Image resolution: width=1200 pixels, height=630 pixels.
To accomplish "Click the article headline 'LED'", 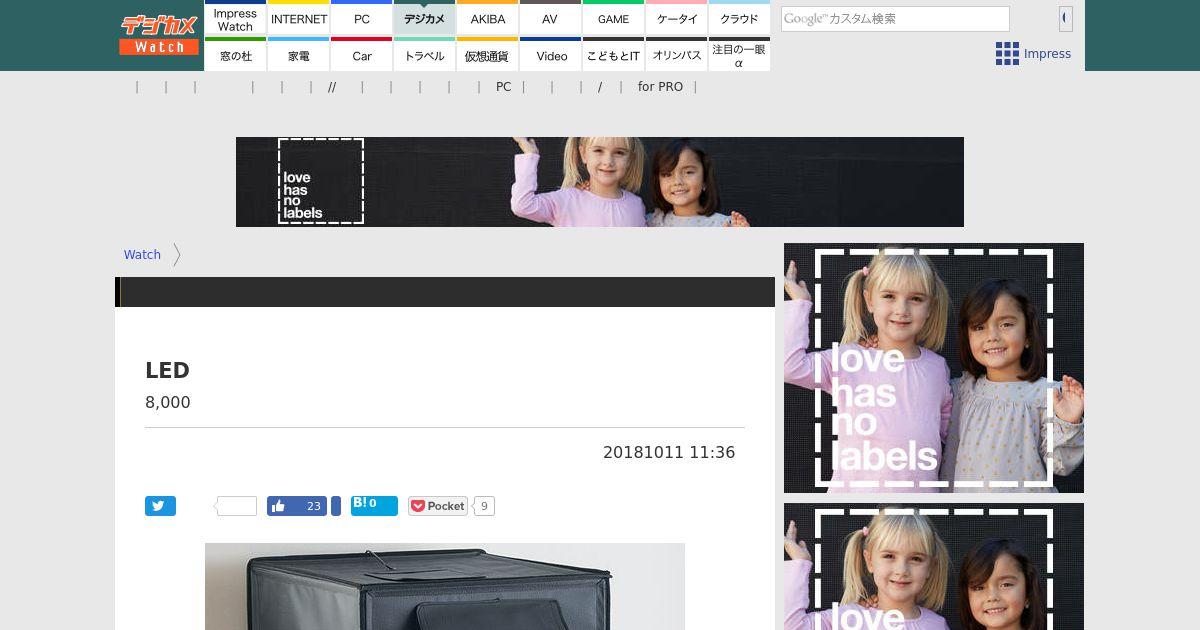I will [x=167, y=370].
